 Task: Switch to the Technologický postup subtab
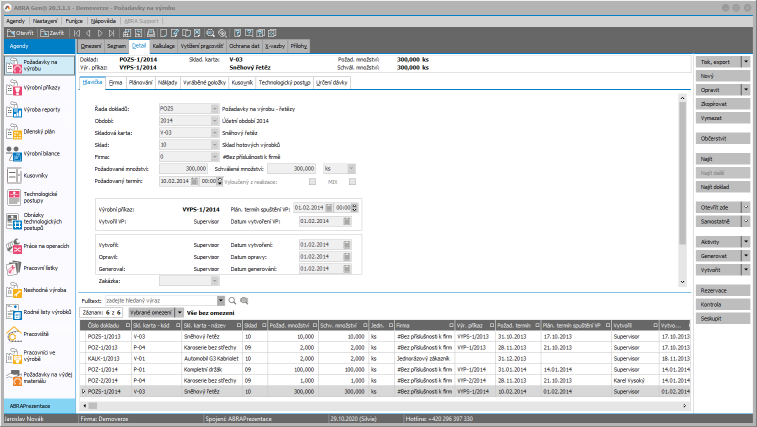click(x=284, y=83)
